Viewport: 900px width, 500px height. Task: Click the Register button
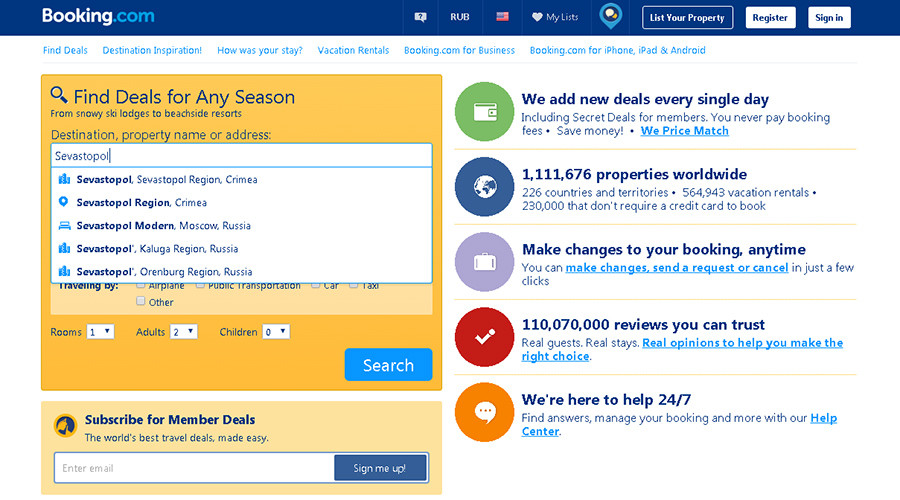[x=770, y=17]
